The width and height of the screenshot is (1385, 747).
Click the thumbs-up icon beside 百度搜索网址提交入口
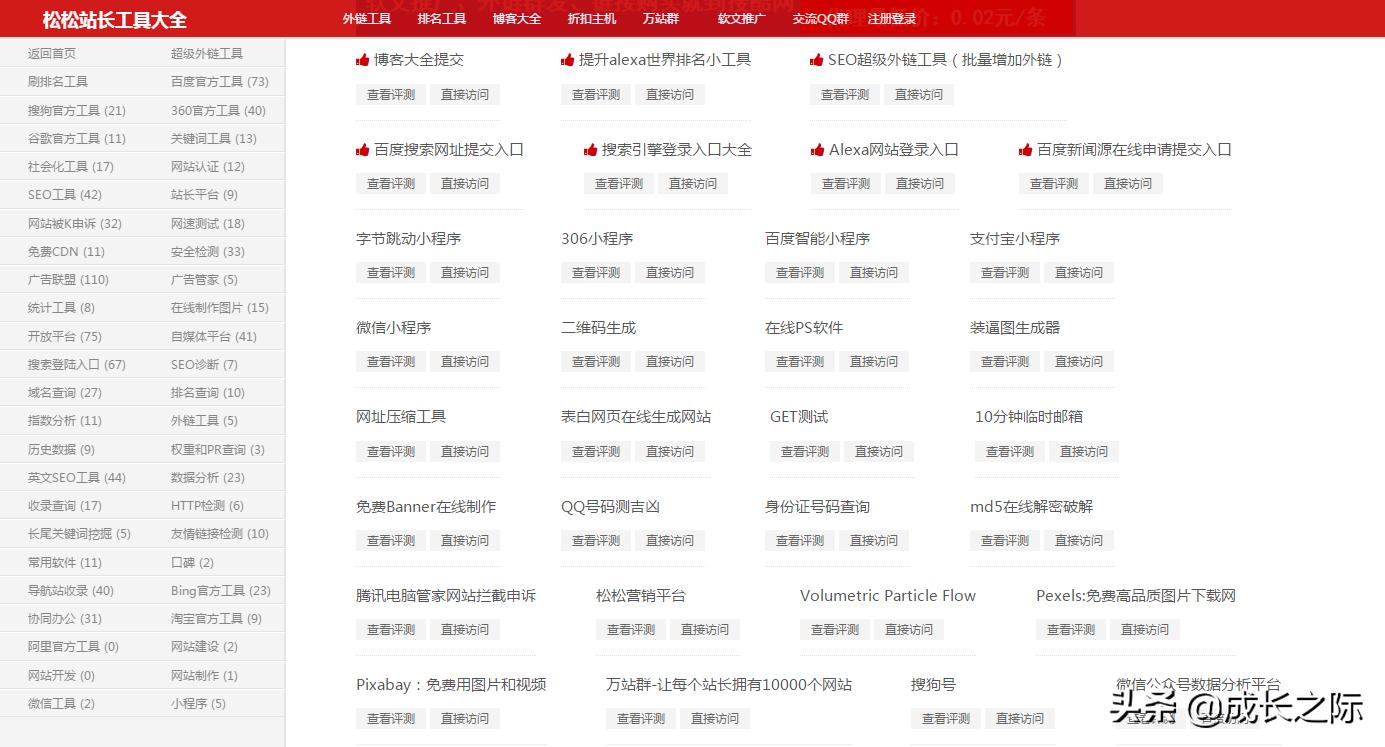coord(363,149)
